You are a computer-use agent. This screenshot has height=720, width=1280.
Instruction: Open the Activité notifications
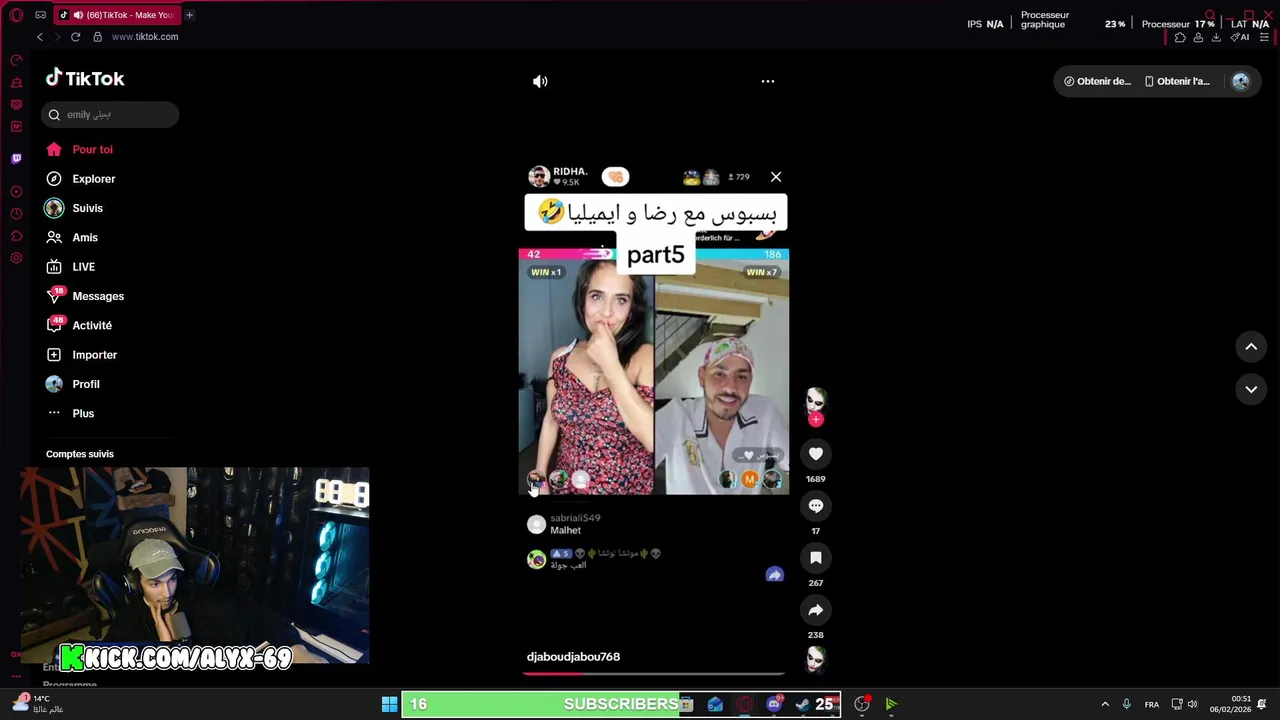click(x=80, y=326)
